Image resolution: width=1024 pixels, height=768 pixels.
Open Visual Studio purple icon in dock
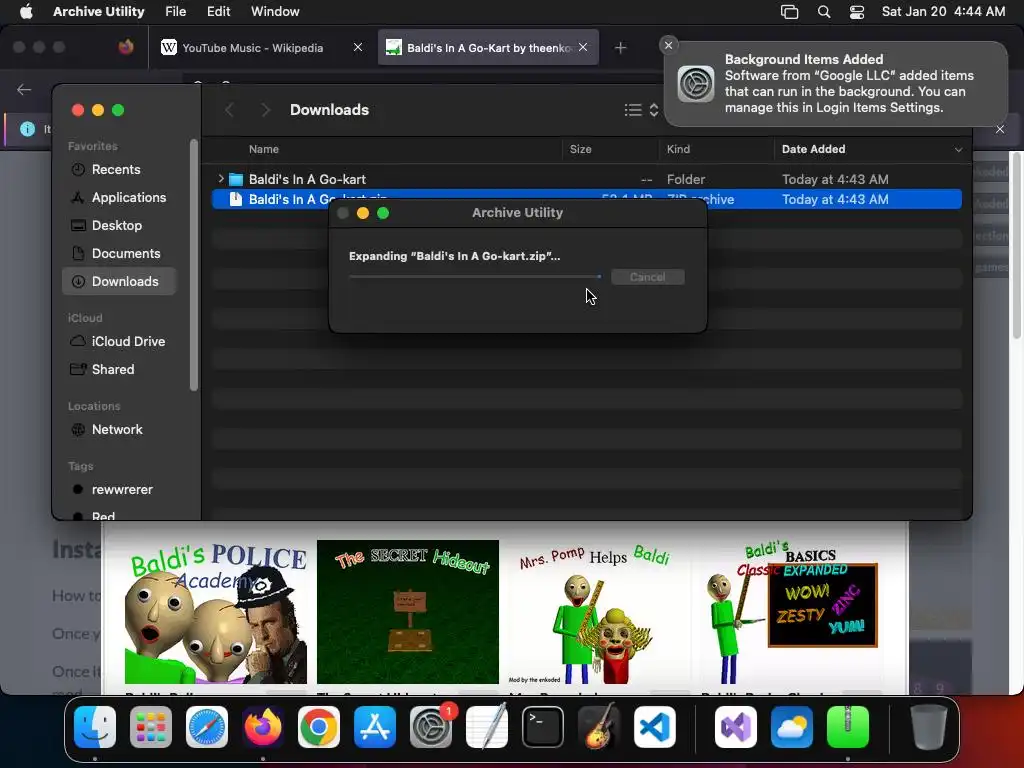(x=736, y=727)
